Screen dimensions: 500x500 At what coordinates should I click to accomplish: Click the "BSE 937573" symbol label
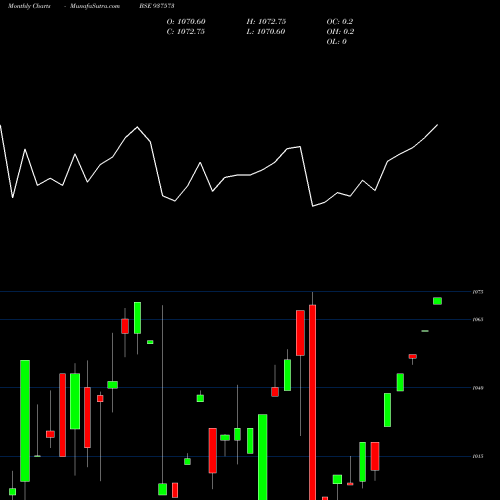pyautogui.click(x=157, y=6)
